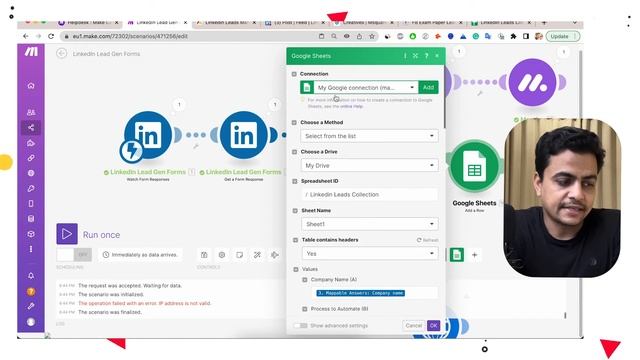Click Spreadsheet ID input field
Image resolution: width=640 pixels, height=360 pixels.
click(370, 195)
